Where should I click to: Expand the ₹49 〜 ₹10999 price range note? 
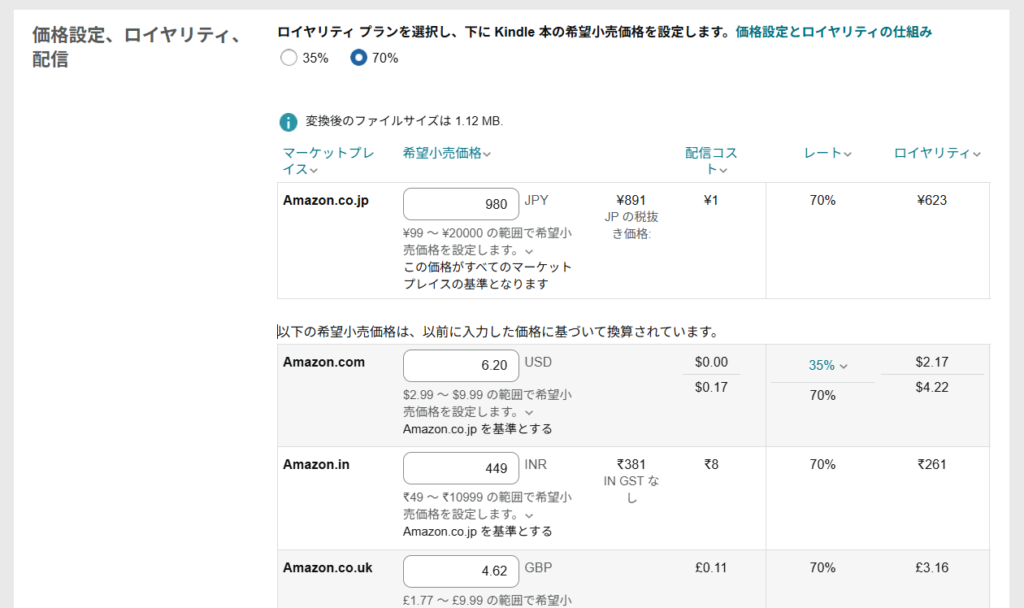[x=528, y=515]
